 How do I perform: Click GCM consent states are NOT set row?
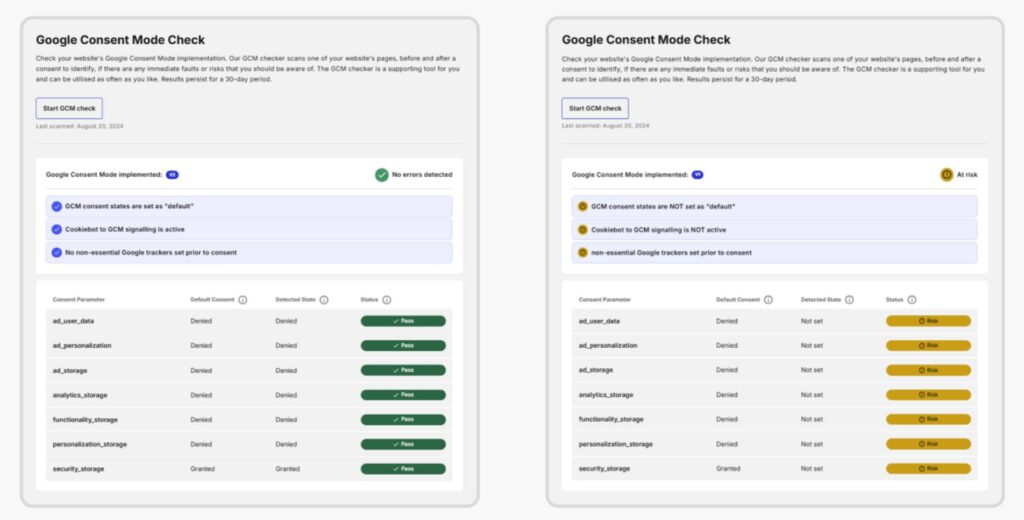coord(775,206)
